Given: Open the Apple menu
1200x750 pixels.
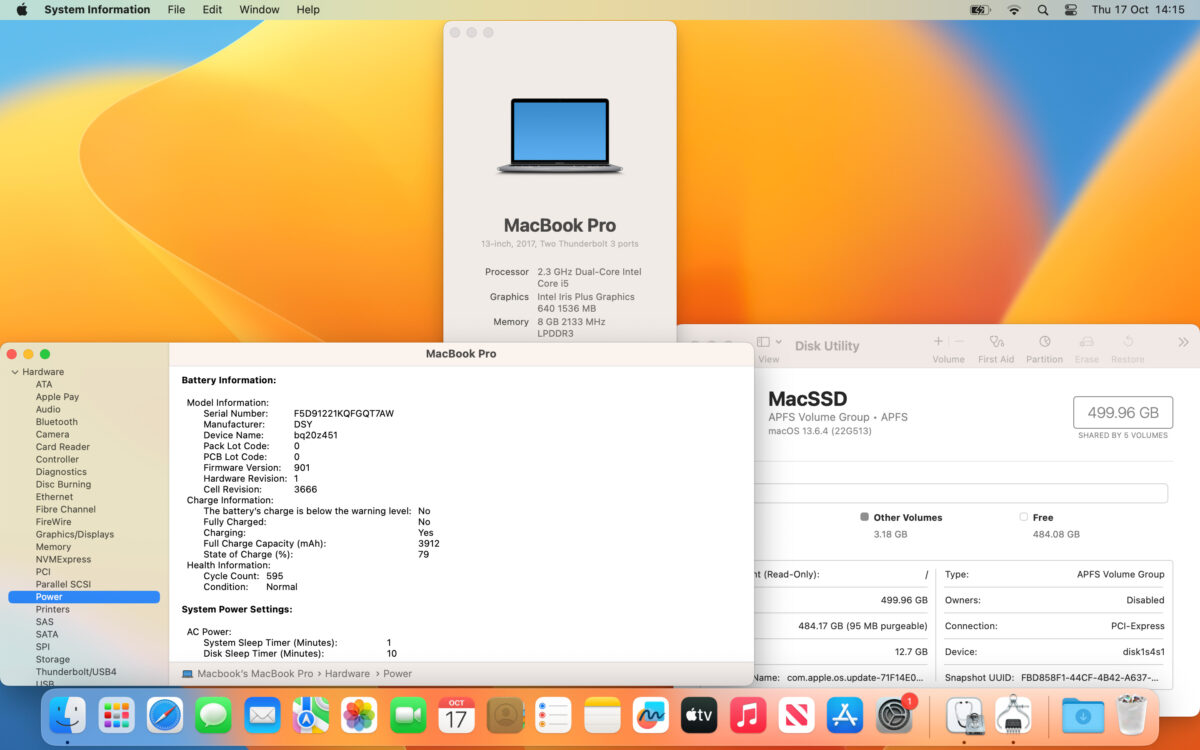Looking at the screenshot, I should point(22,9).
